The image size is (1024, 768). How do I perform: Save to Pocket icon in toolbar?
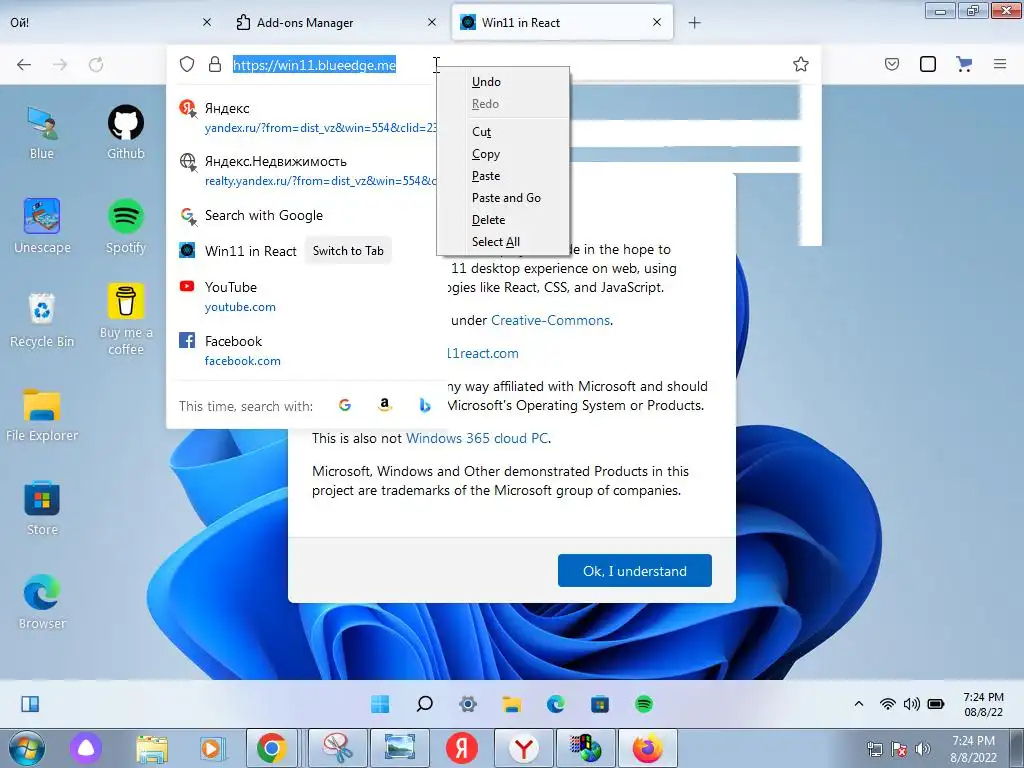(x=892, y=64)
